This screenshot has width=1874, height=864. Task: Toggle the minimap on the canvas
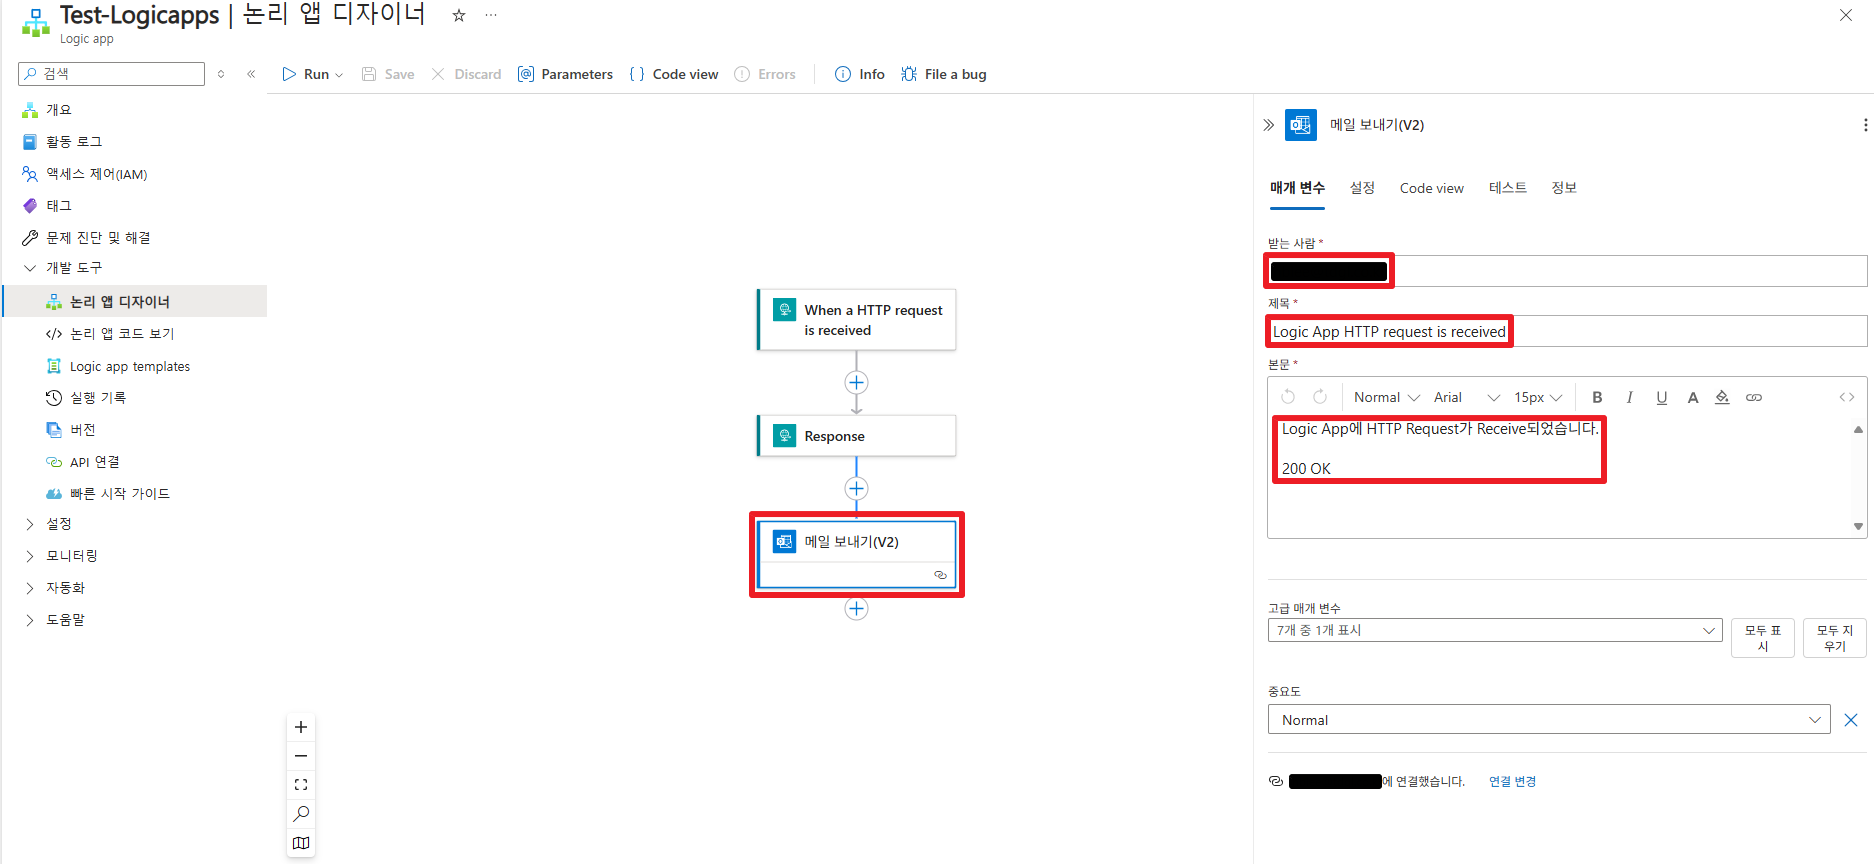click(x=301, y=843)
